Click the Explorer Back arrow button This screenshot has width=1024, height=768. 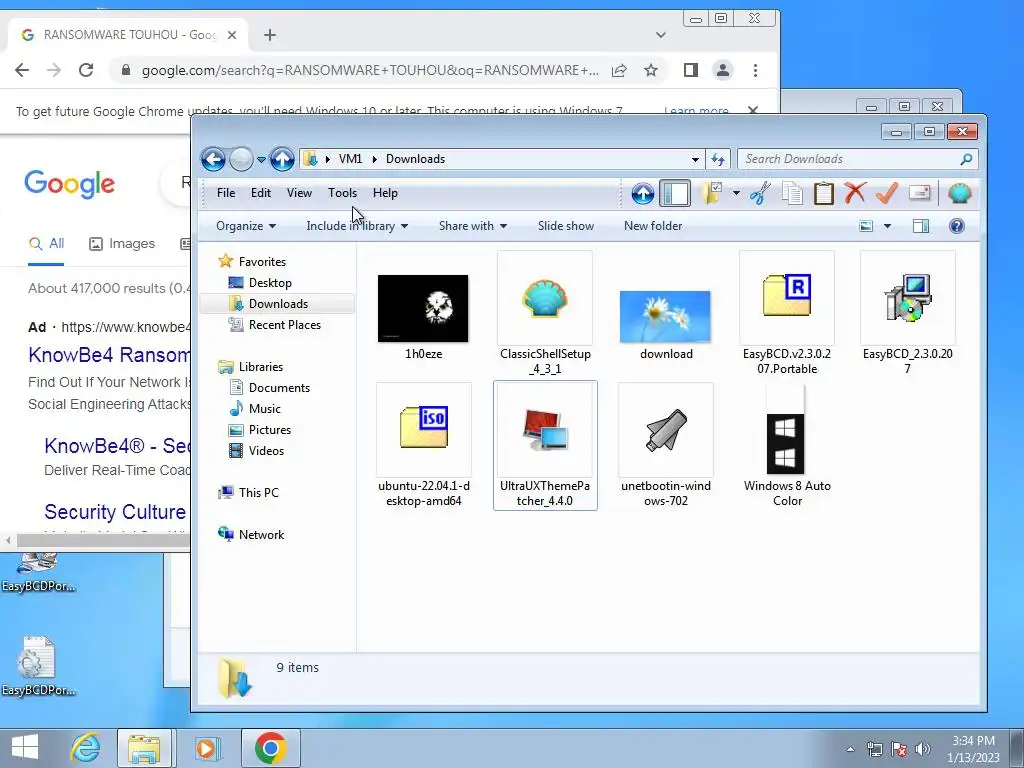pos(213,159)
